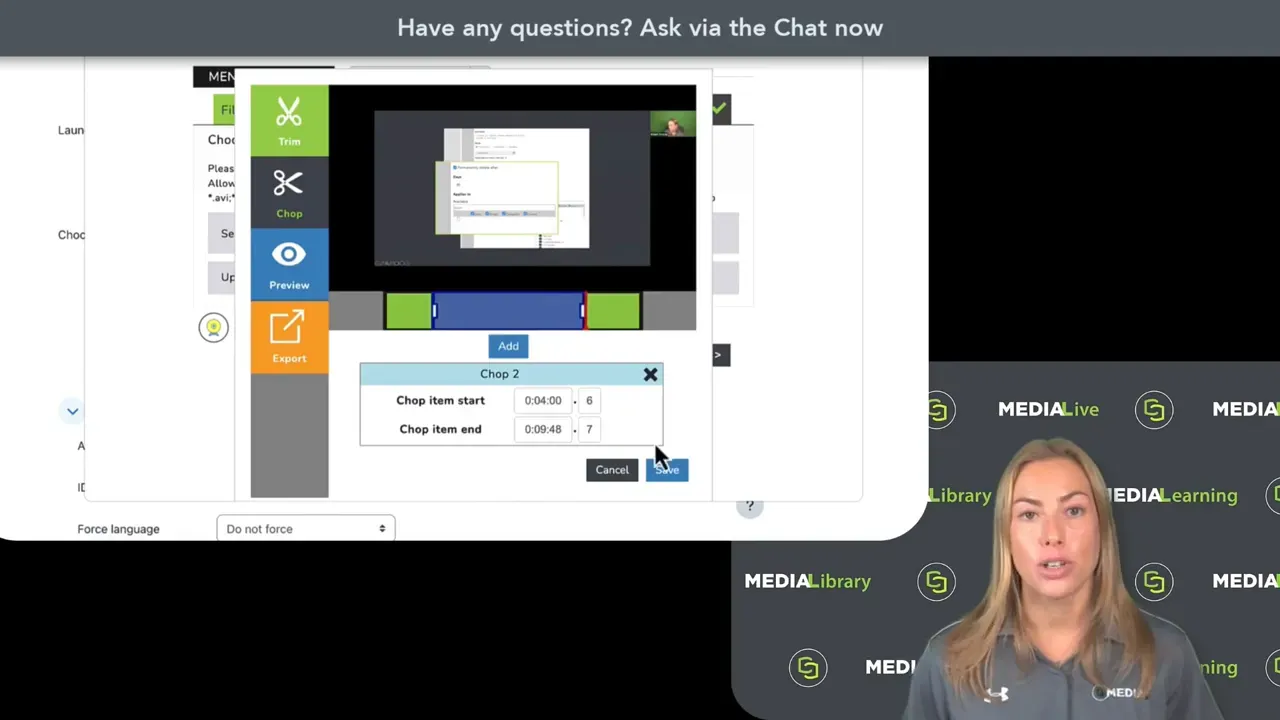Select the left green timeline segment
Image resolution: width=1280 pixels, height=720 pixels.
coord(408,311)
